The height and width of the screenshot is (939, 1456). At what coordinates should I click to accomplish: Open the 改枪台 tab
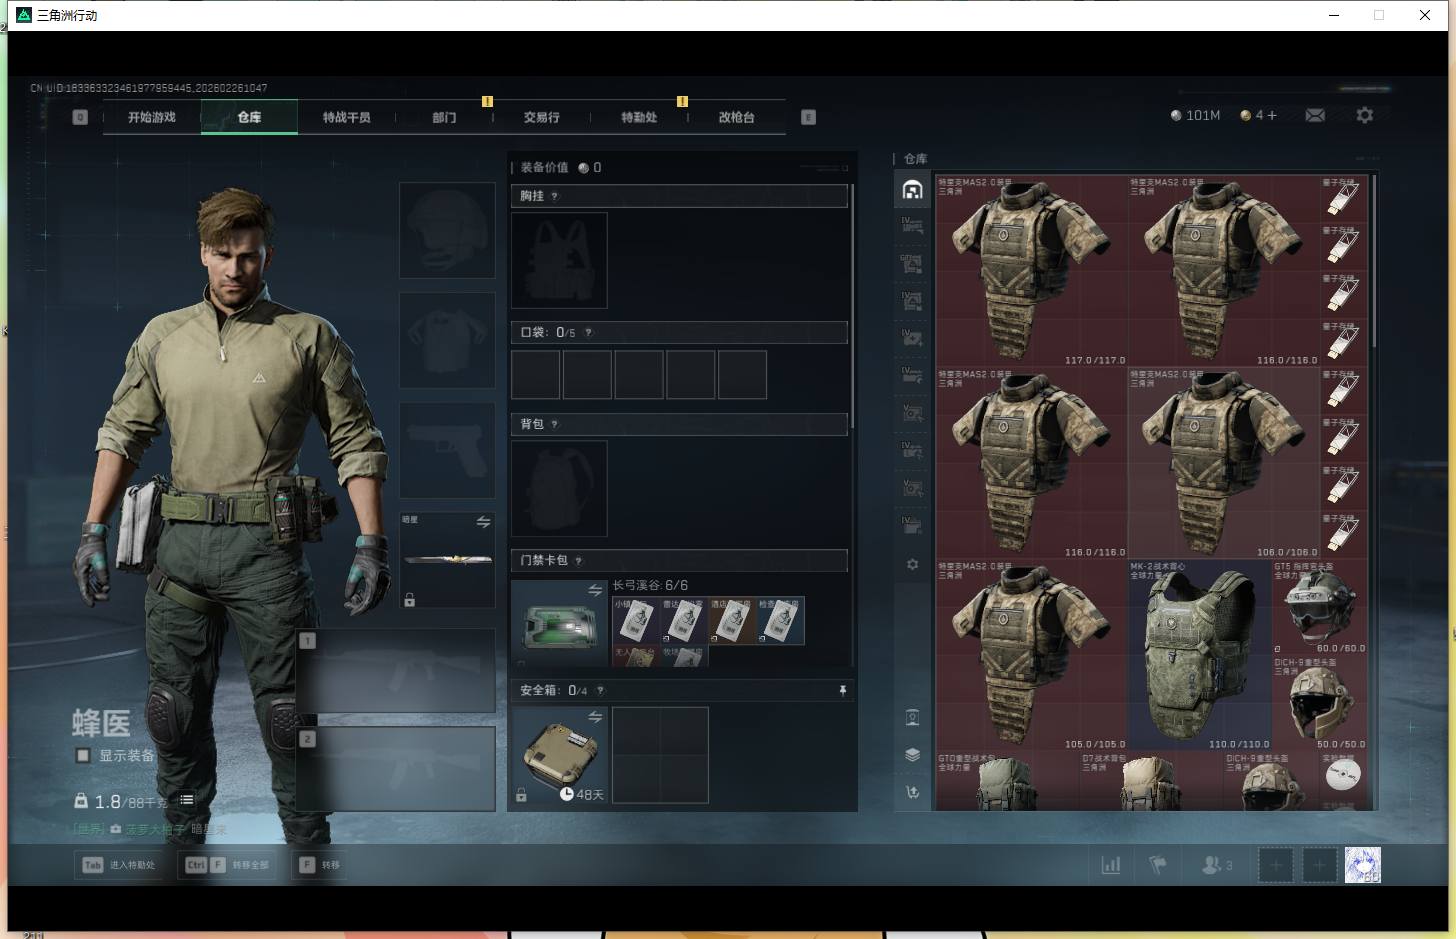pos(736,117)
